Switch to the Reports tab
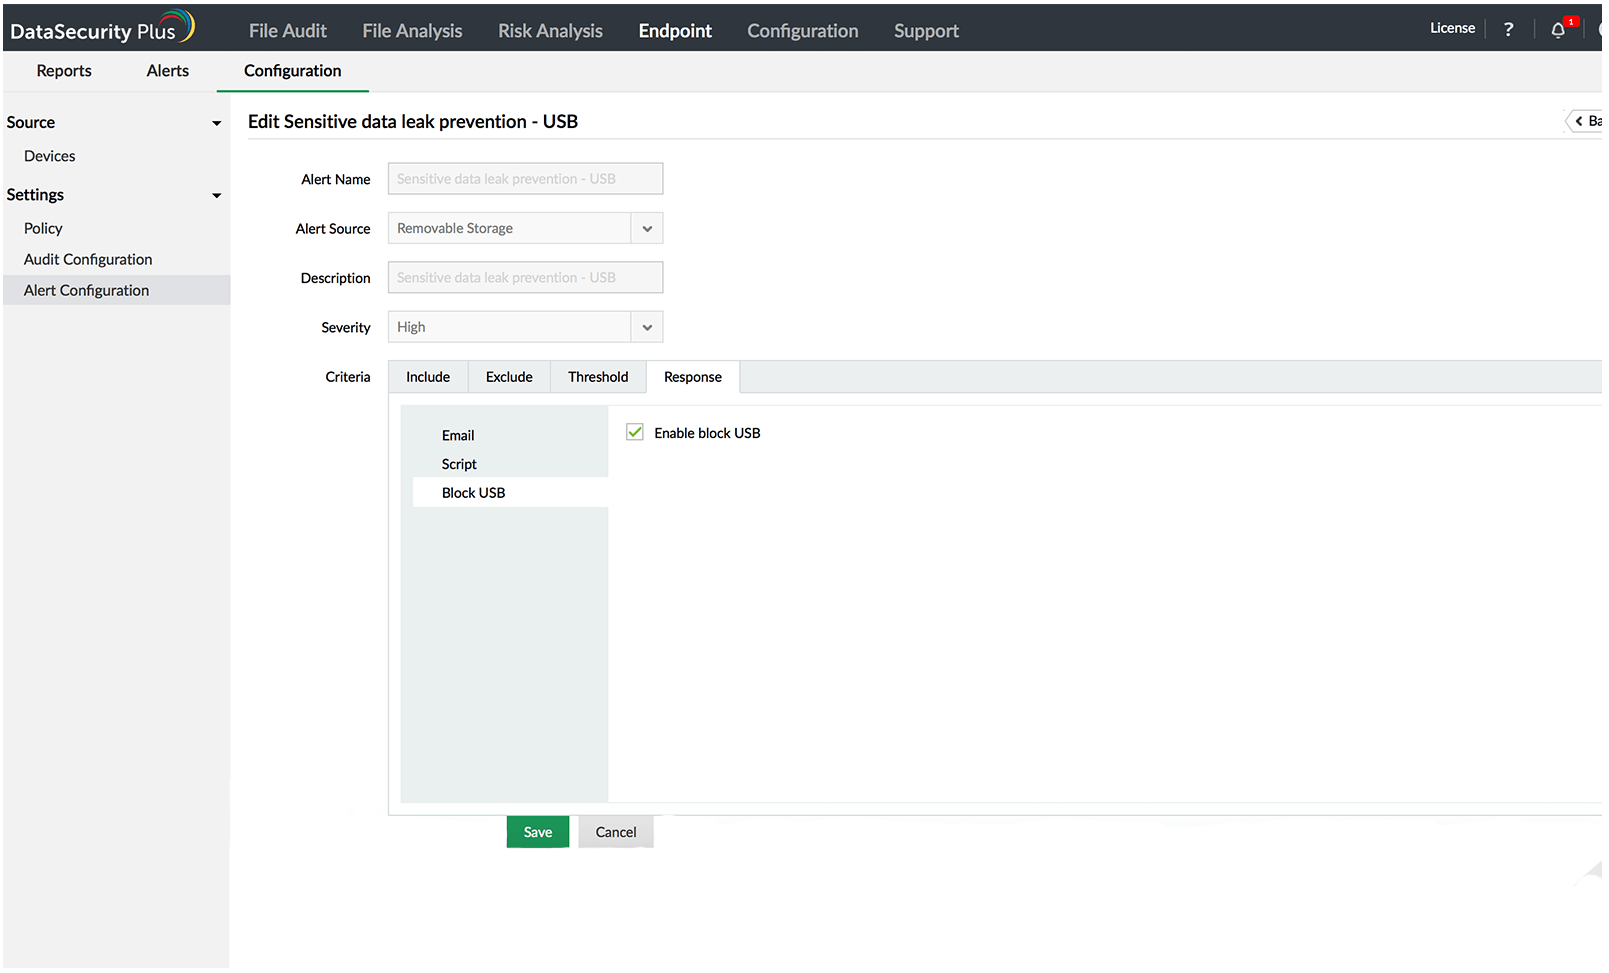This screenshot has height=973, width=1609. (x=64, y=71)
